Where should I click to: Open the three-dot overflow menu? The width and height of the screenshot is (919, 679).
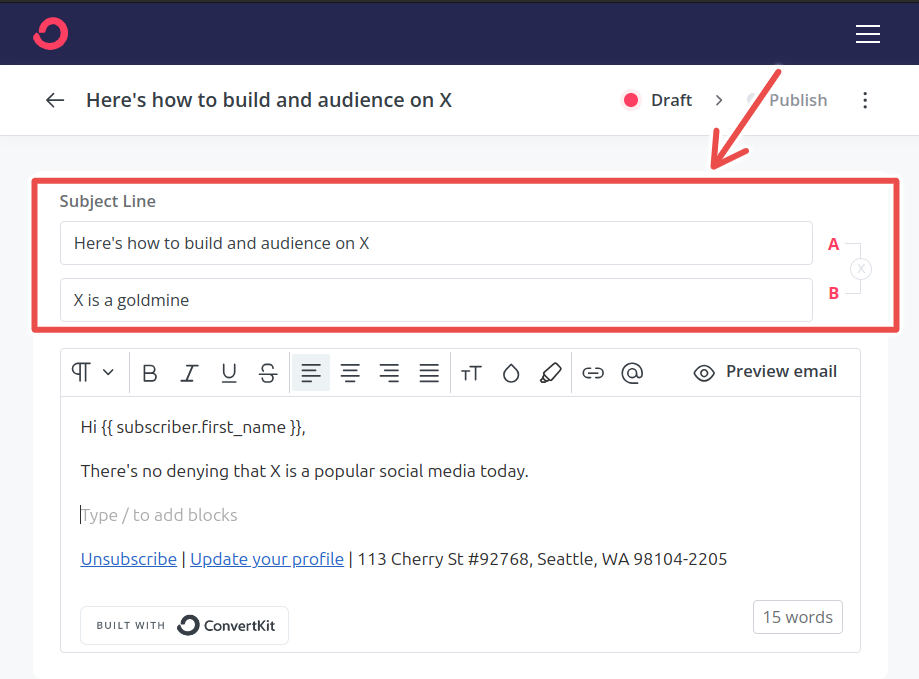[x=865, y=100]
